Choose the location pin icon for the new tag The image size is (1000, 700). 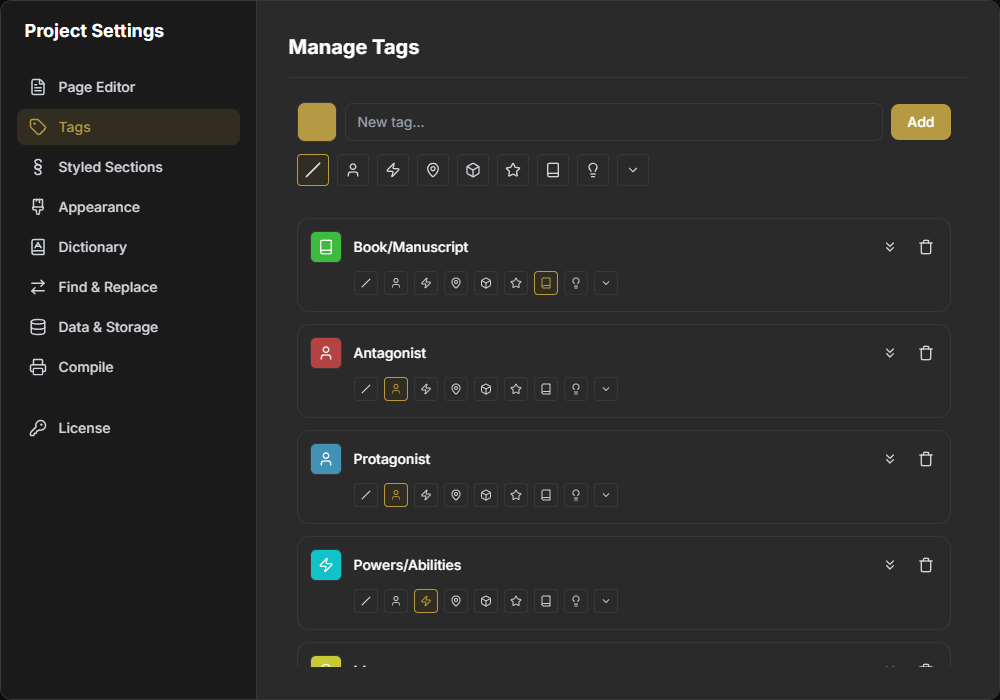point(432,170)
